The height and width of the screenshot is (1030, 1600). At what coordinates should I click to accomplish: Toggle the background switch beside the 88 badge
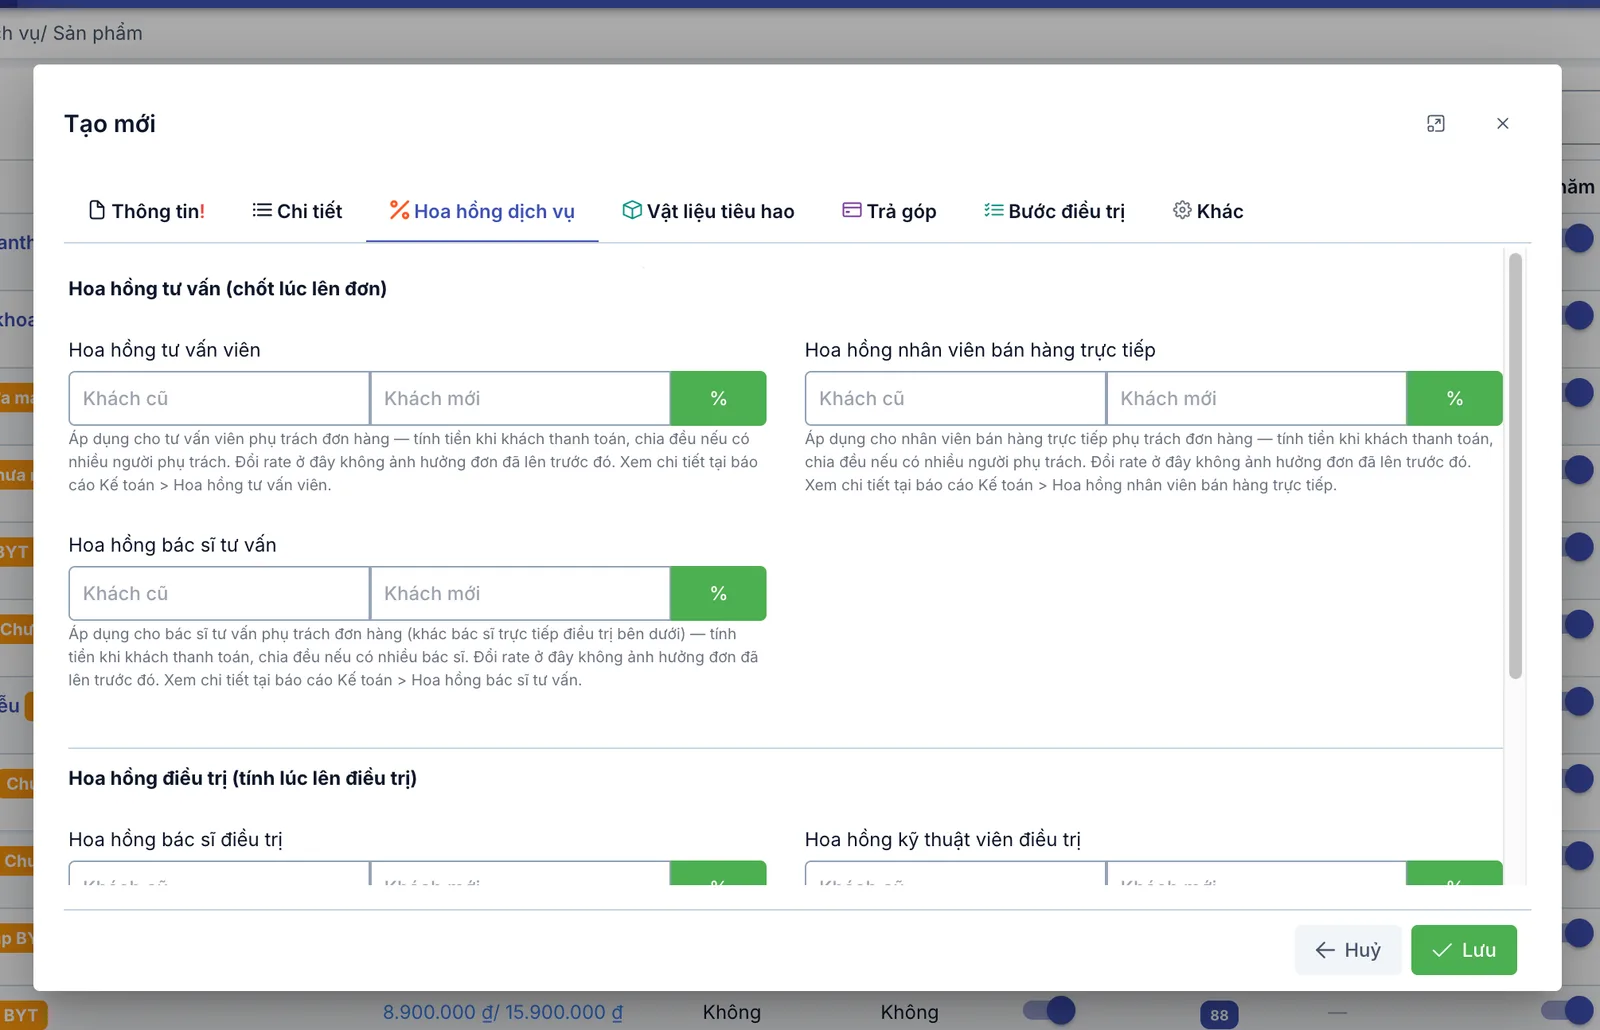[x=1048, y=1010]
